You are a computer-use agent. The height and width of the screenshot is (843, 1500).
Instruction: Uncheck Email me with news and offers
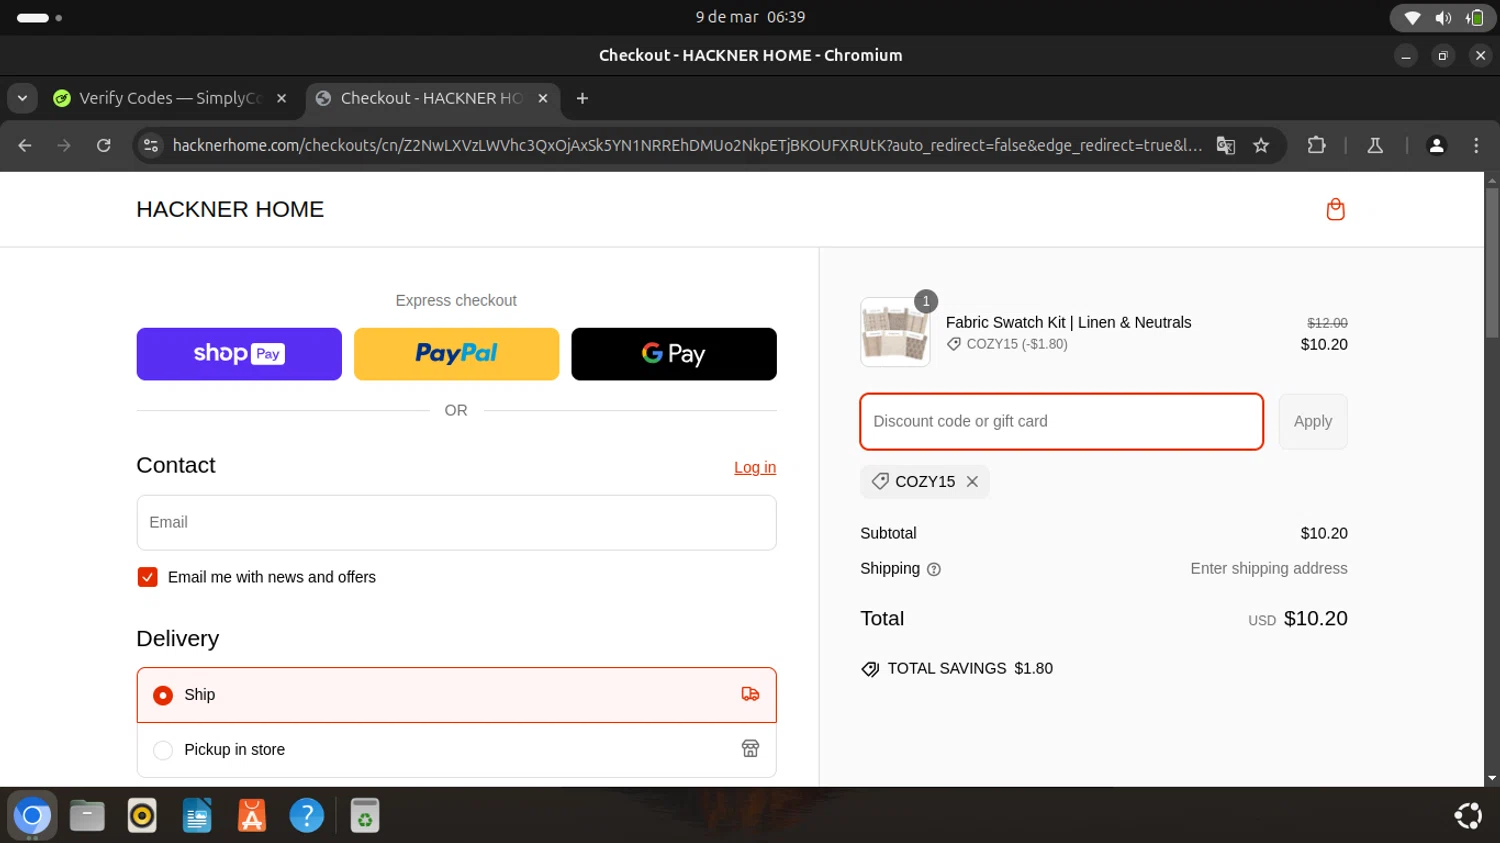(x=147, y=577)
